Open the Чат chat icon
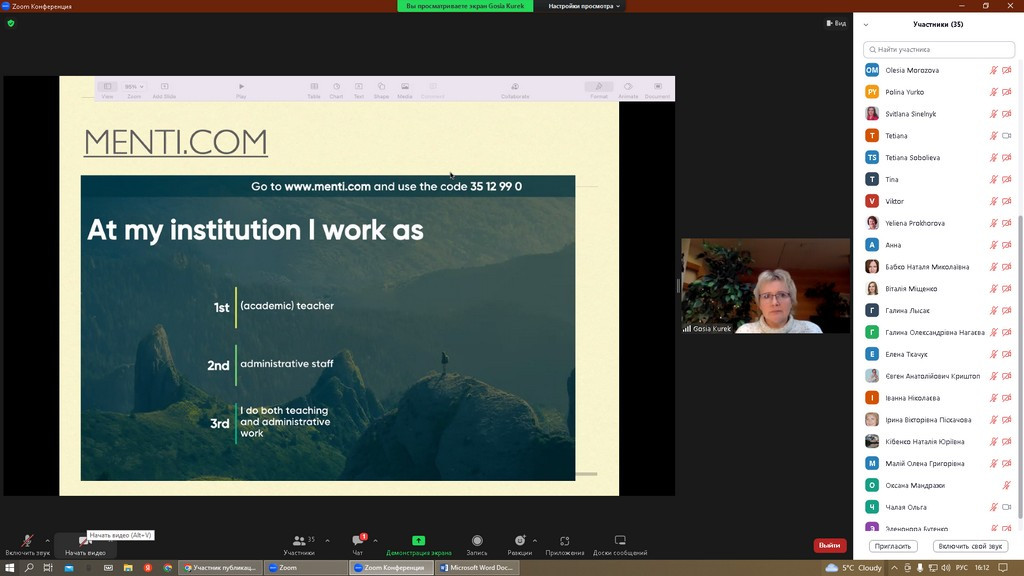1024x576 pixels. tap(357, 541)
